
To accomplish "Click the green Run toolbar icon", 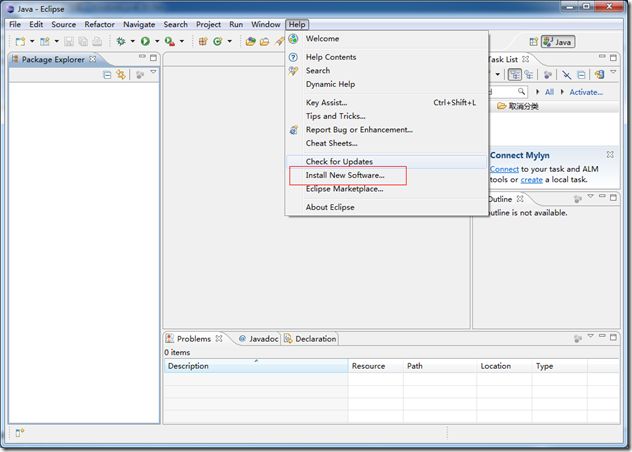I will point(145,41).
